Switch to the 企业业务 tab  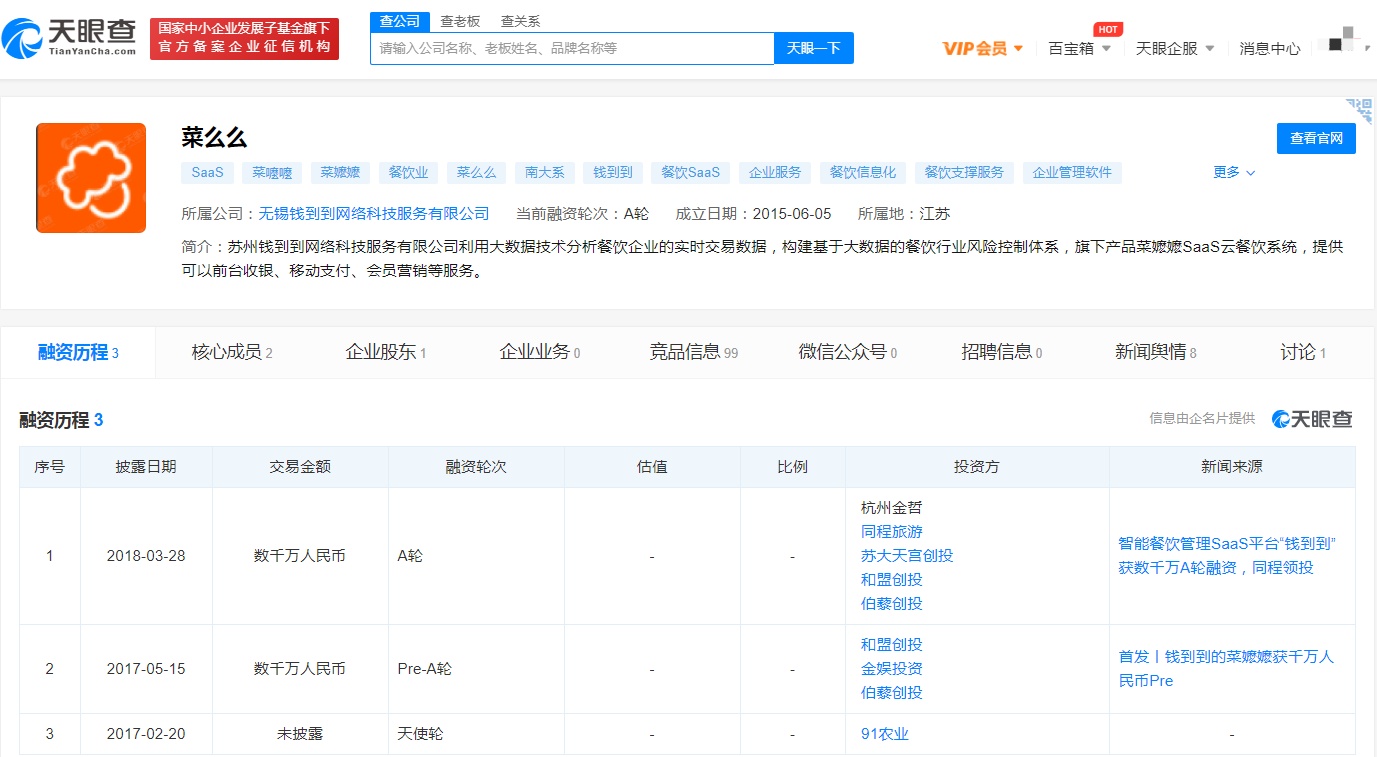pyautogui.click(x=540, y=352)
